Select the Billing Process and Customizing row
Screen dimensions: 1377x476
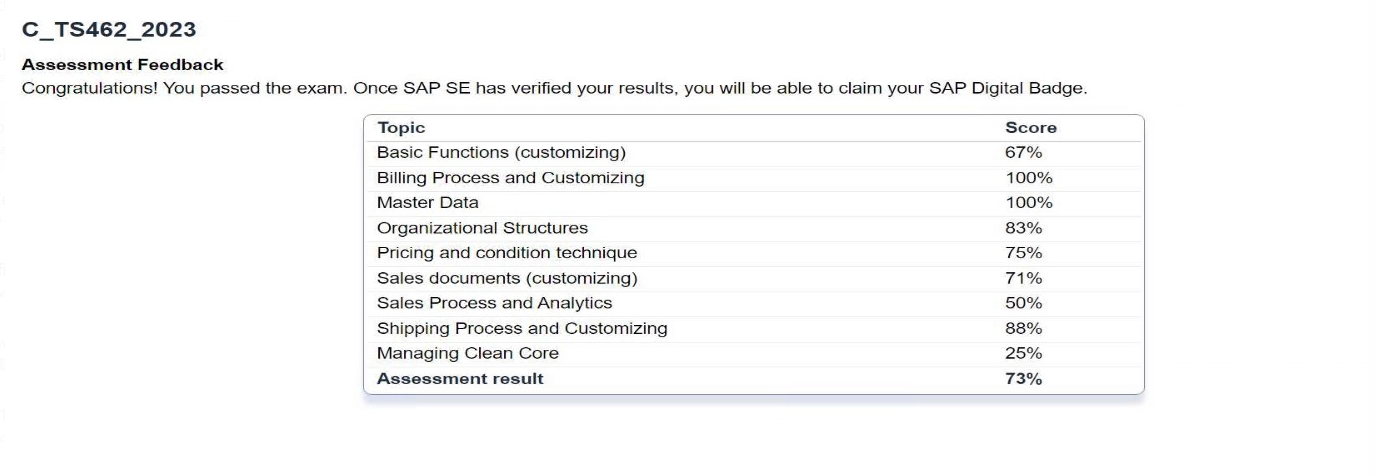click(x=754, y=178)
